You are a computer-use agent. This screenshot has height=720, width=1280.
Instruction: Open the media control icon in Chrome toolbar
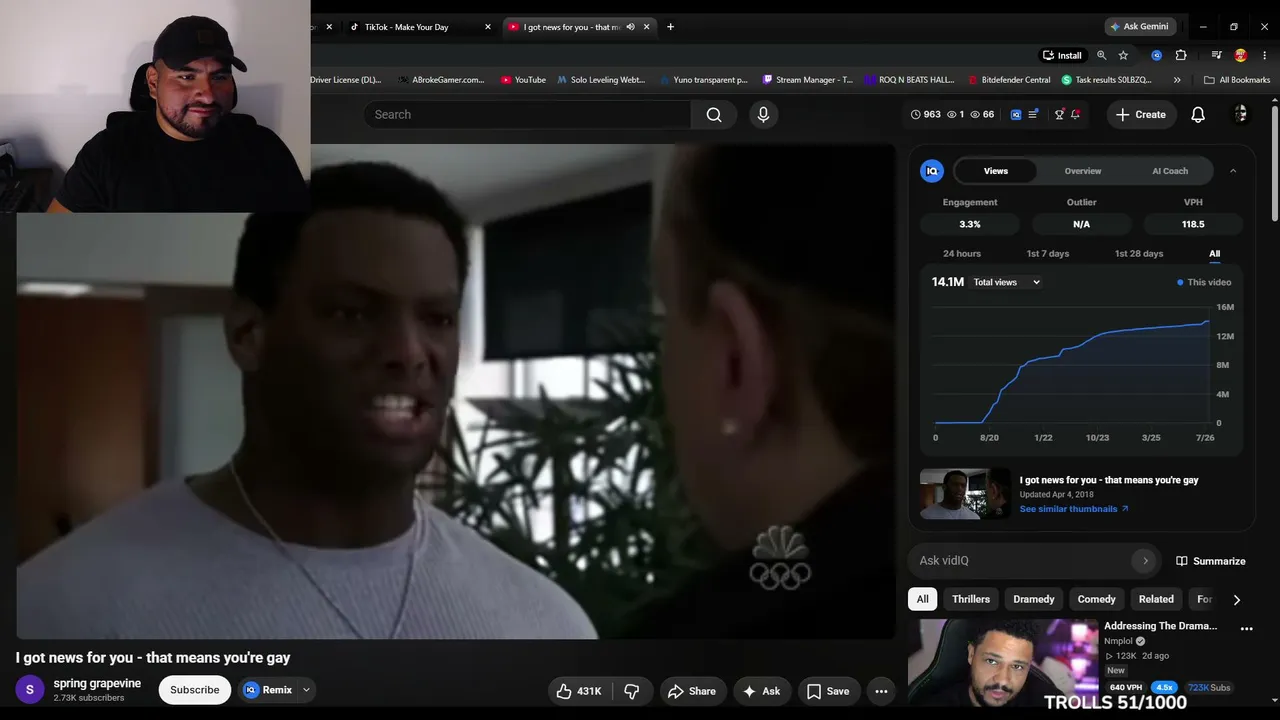(x=1216, y=55)
